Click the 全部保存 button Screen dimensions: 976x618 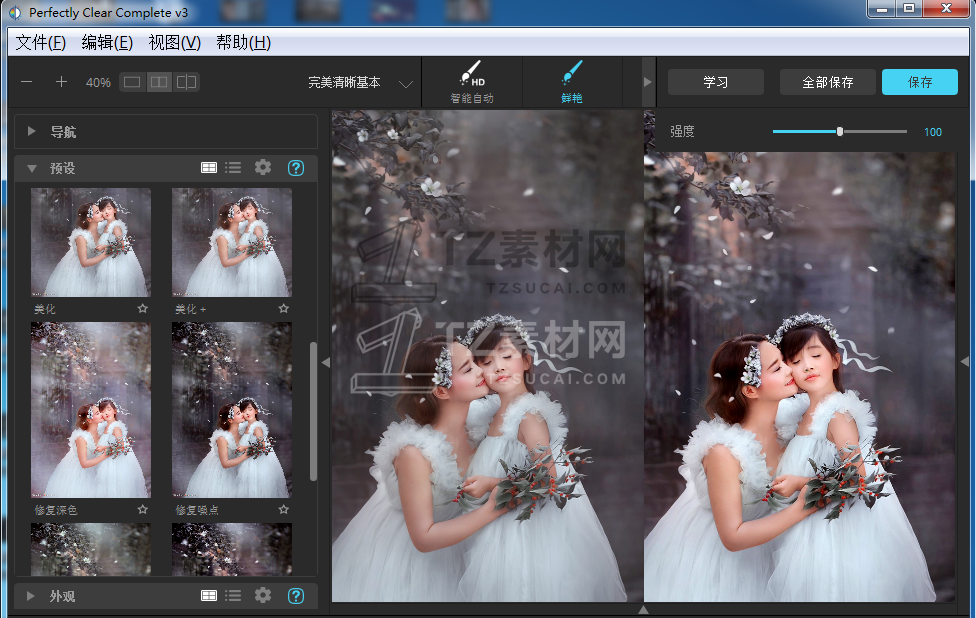click(827, 82)
